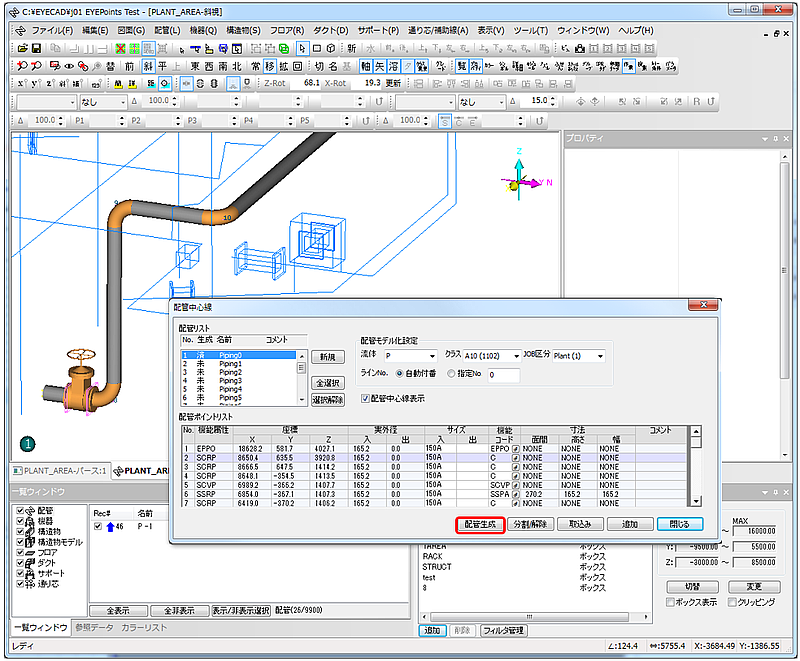The image size is (800, 661).
Task: Toggle the 配管中心線表示 checkbox
Action: (365, 398)
